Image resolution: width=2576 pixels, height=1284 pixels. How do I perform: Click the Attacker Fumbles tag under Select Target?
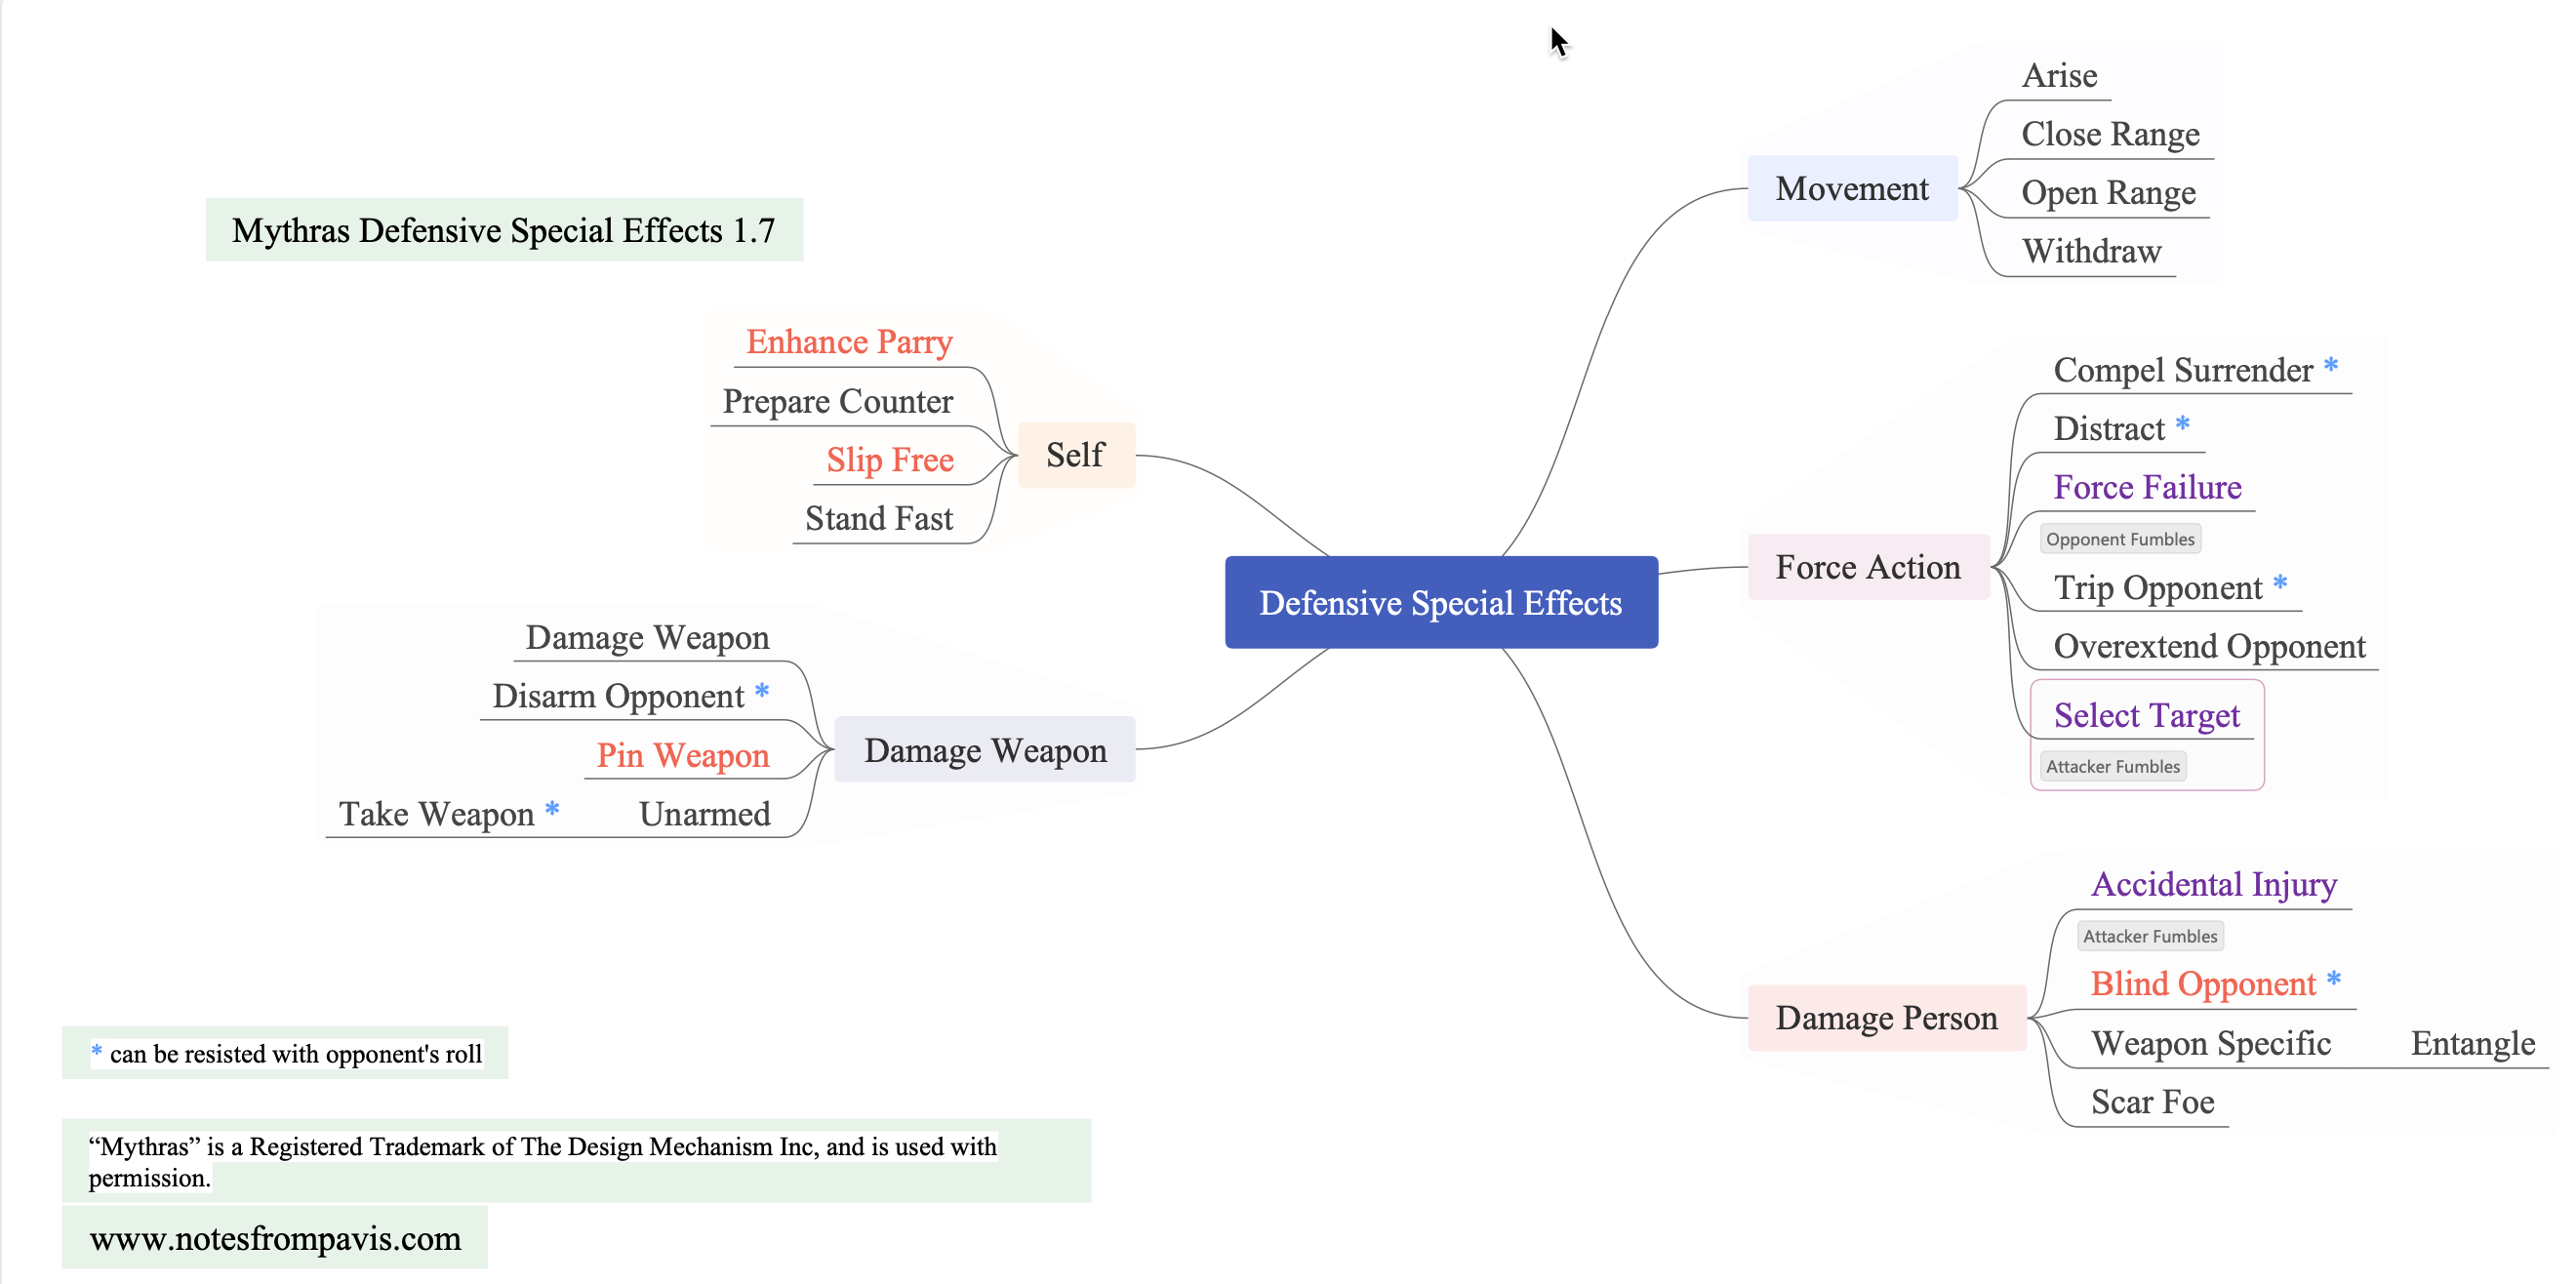tap(2112, 766)
